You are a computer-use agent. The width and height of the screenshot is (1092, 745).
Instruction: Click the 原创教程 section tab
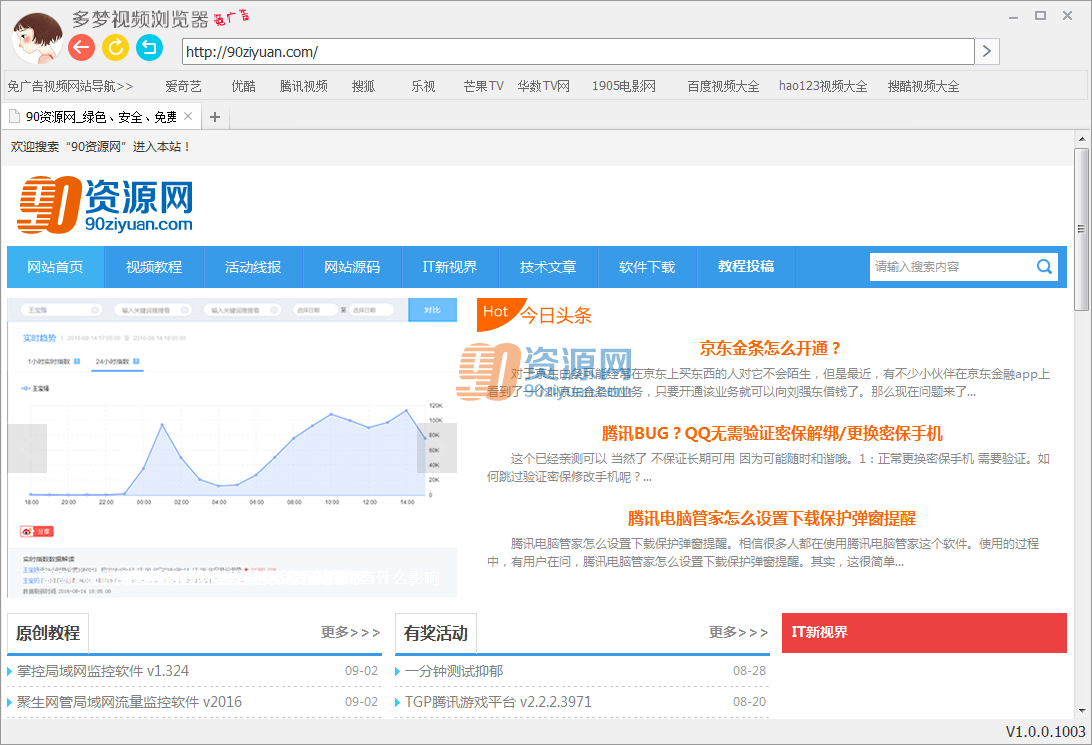48,633
